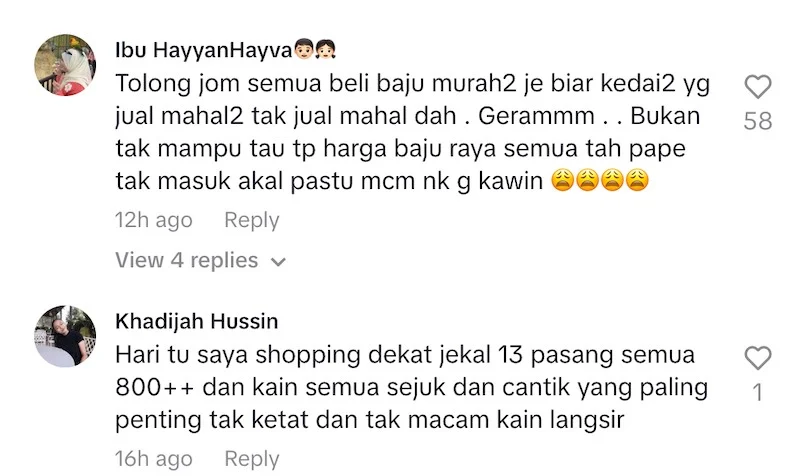Reply to the comment posted 12h ago

click(252, 220)
